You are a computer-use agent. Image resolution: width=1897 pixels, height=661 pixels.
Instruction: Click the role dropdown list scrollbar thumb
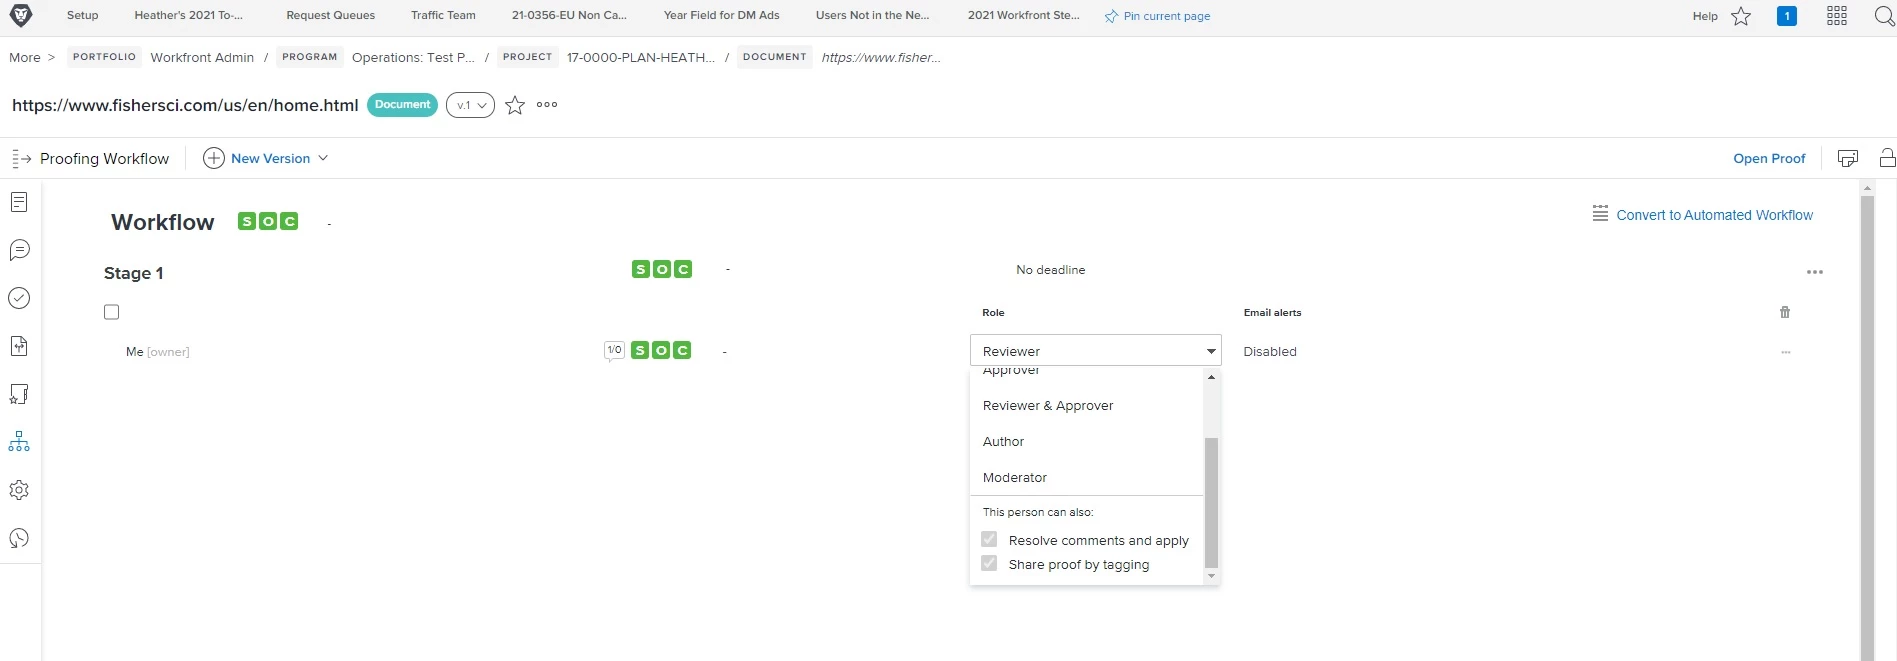[1211, 502]
